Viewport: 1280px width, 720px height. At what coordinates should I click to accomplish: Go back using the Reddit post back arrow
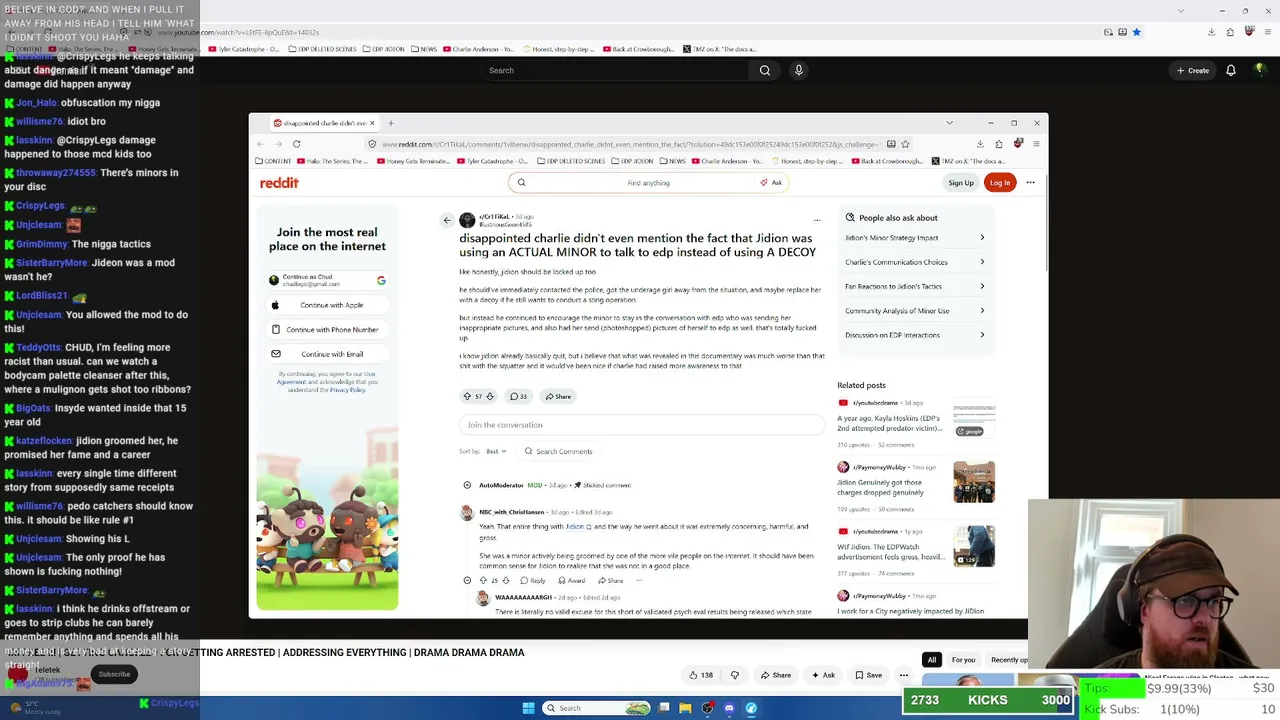click(447, 220)
